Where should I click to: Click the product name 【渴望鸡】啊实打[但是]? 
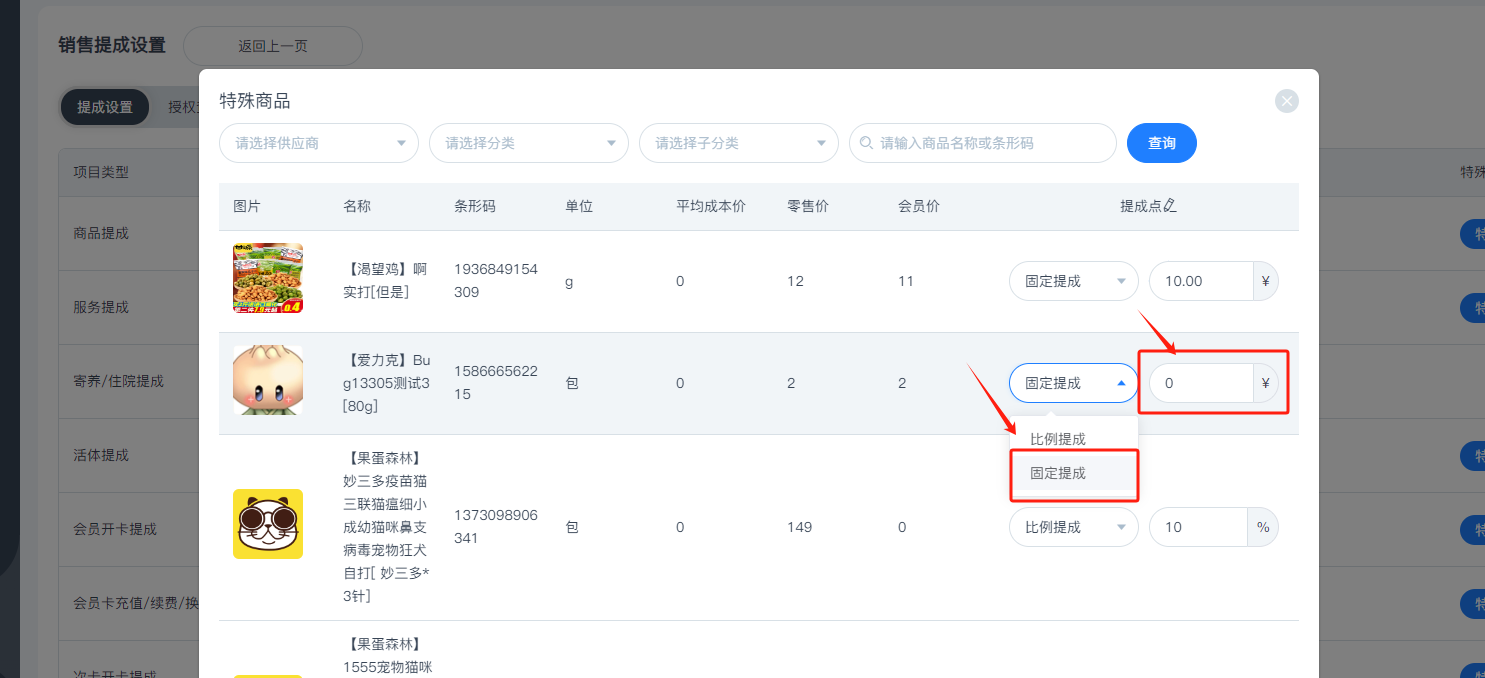[x=385, y=281]
